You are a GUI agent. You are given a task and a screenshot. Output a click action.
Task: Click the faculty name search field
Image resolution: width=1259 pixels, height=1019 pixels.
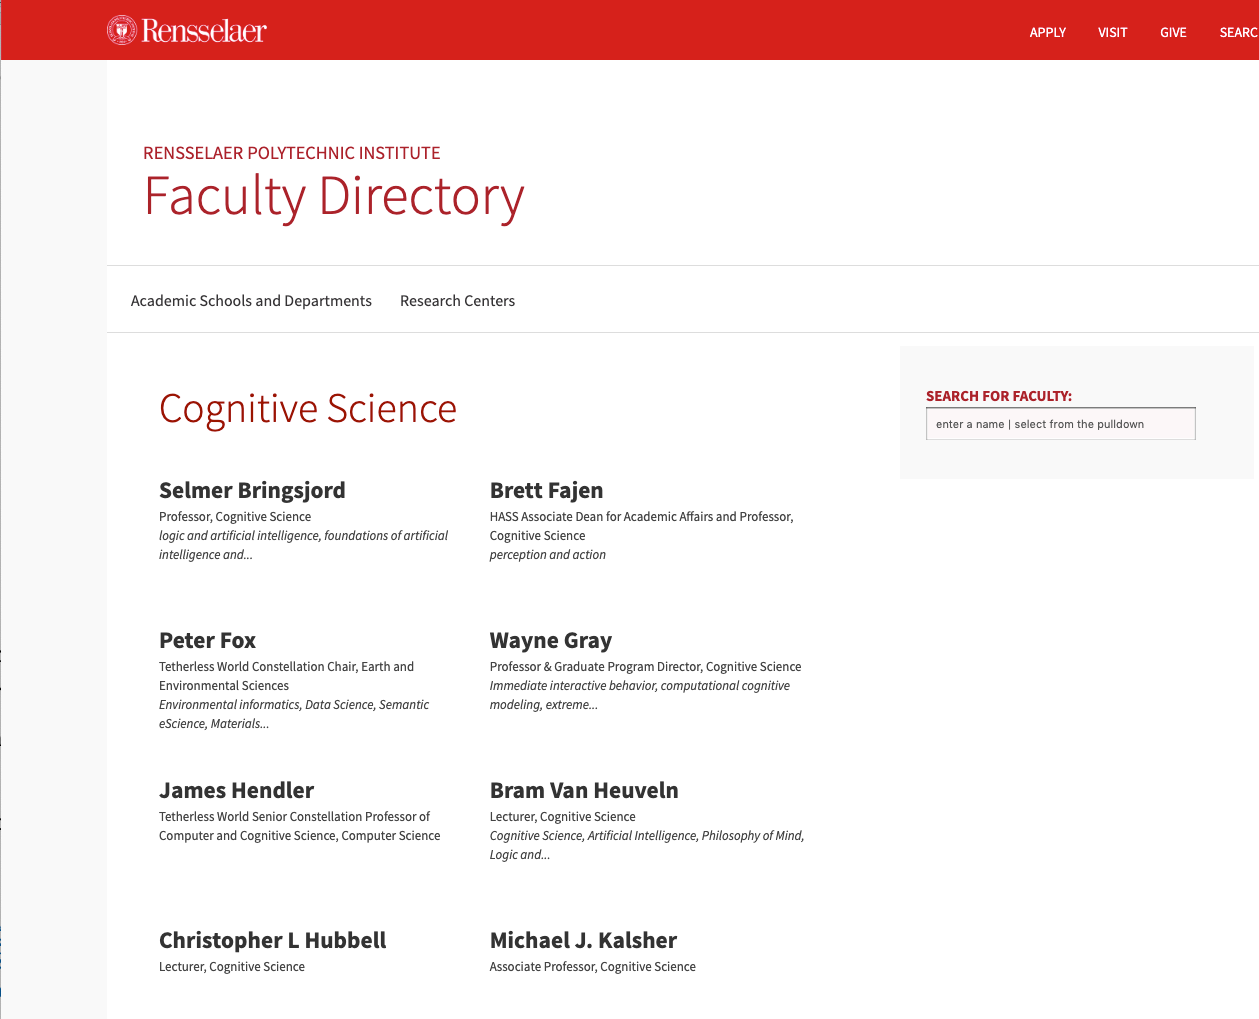pos(1060,424)
